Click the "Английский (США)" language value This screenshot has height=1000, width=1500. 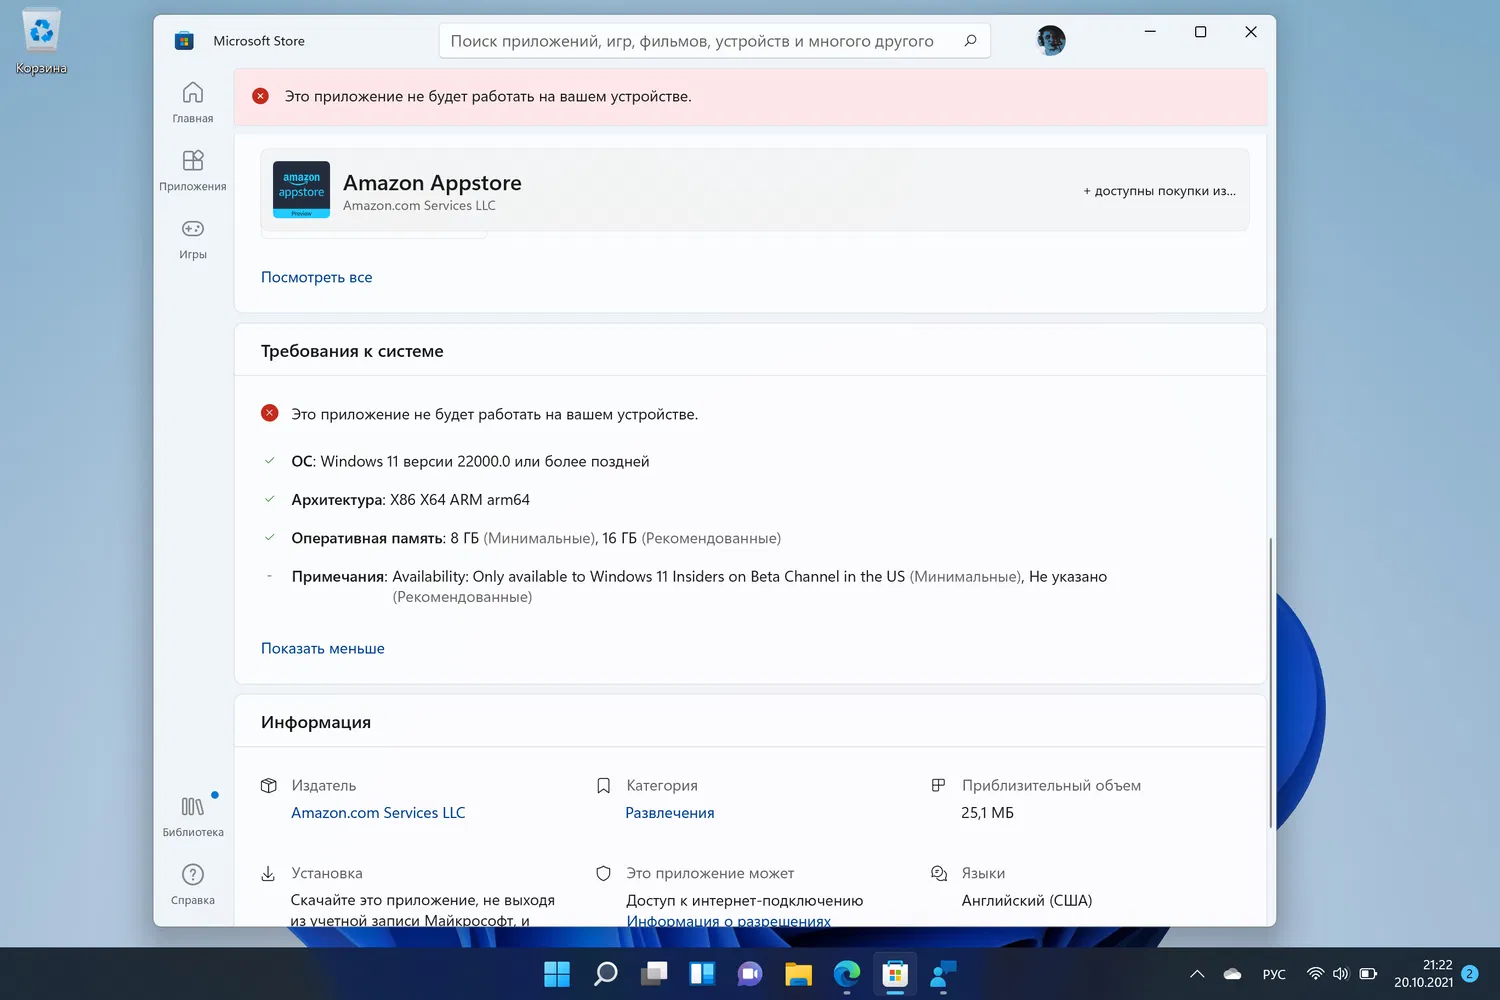(1027, 901)
